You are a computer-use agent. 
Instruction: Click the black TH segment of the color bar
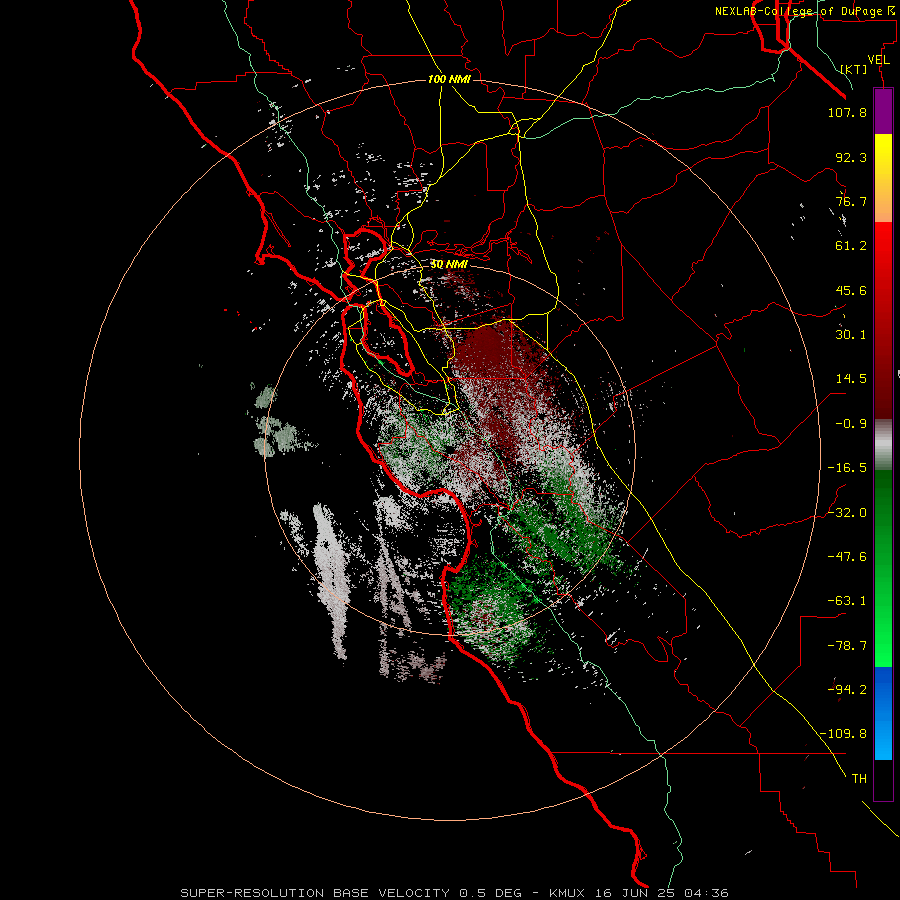tap(883, 780)
